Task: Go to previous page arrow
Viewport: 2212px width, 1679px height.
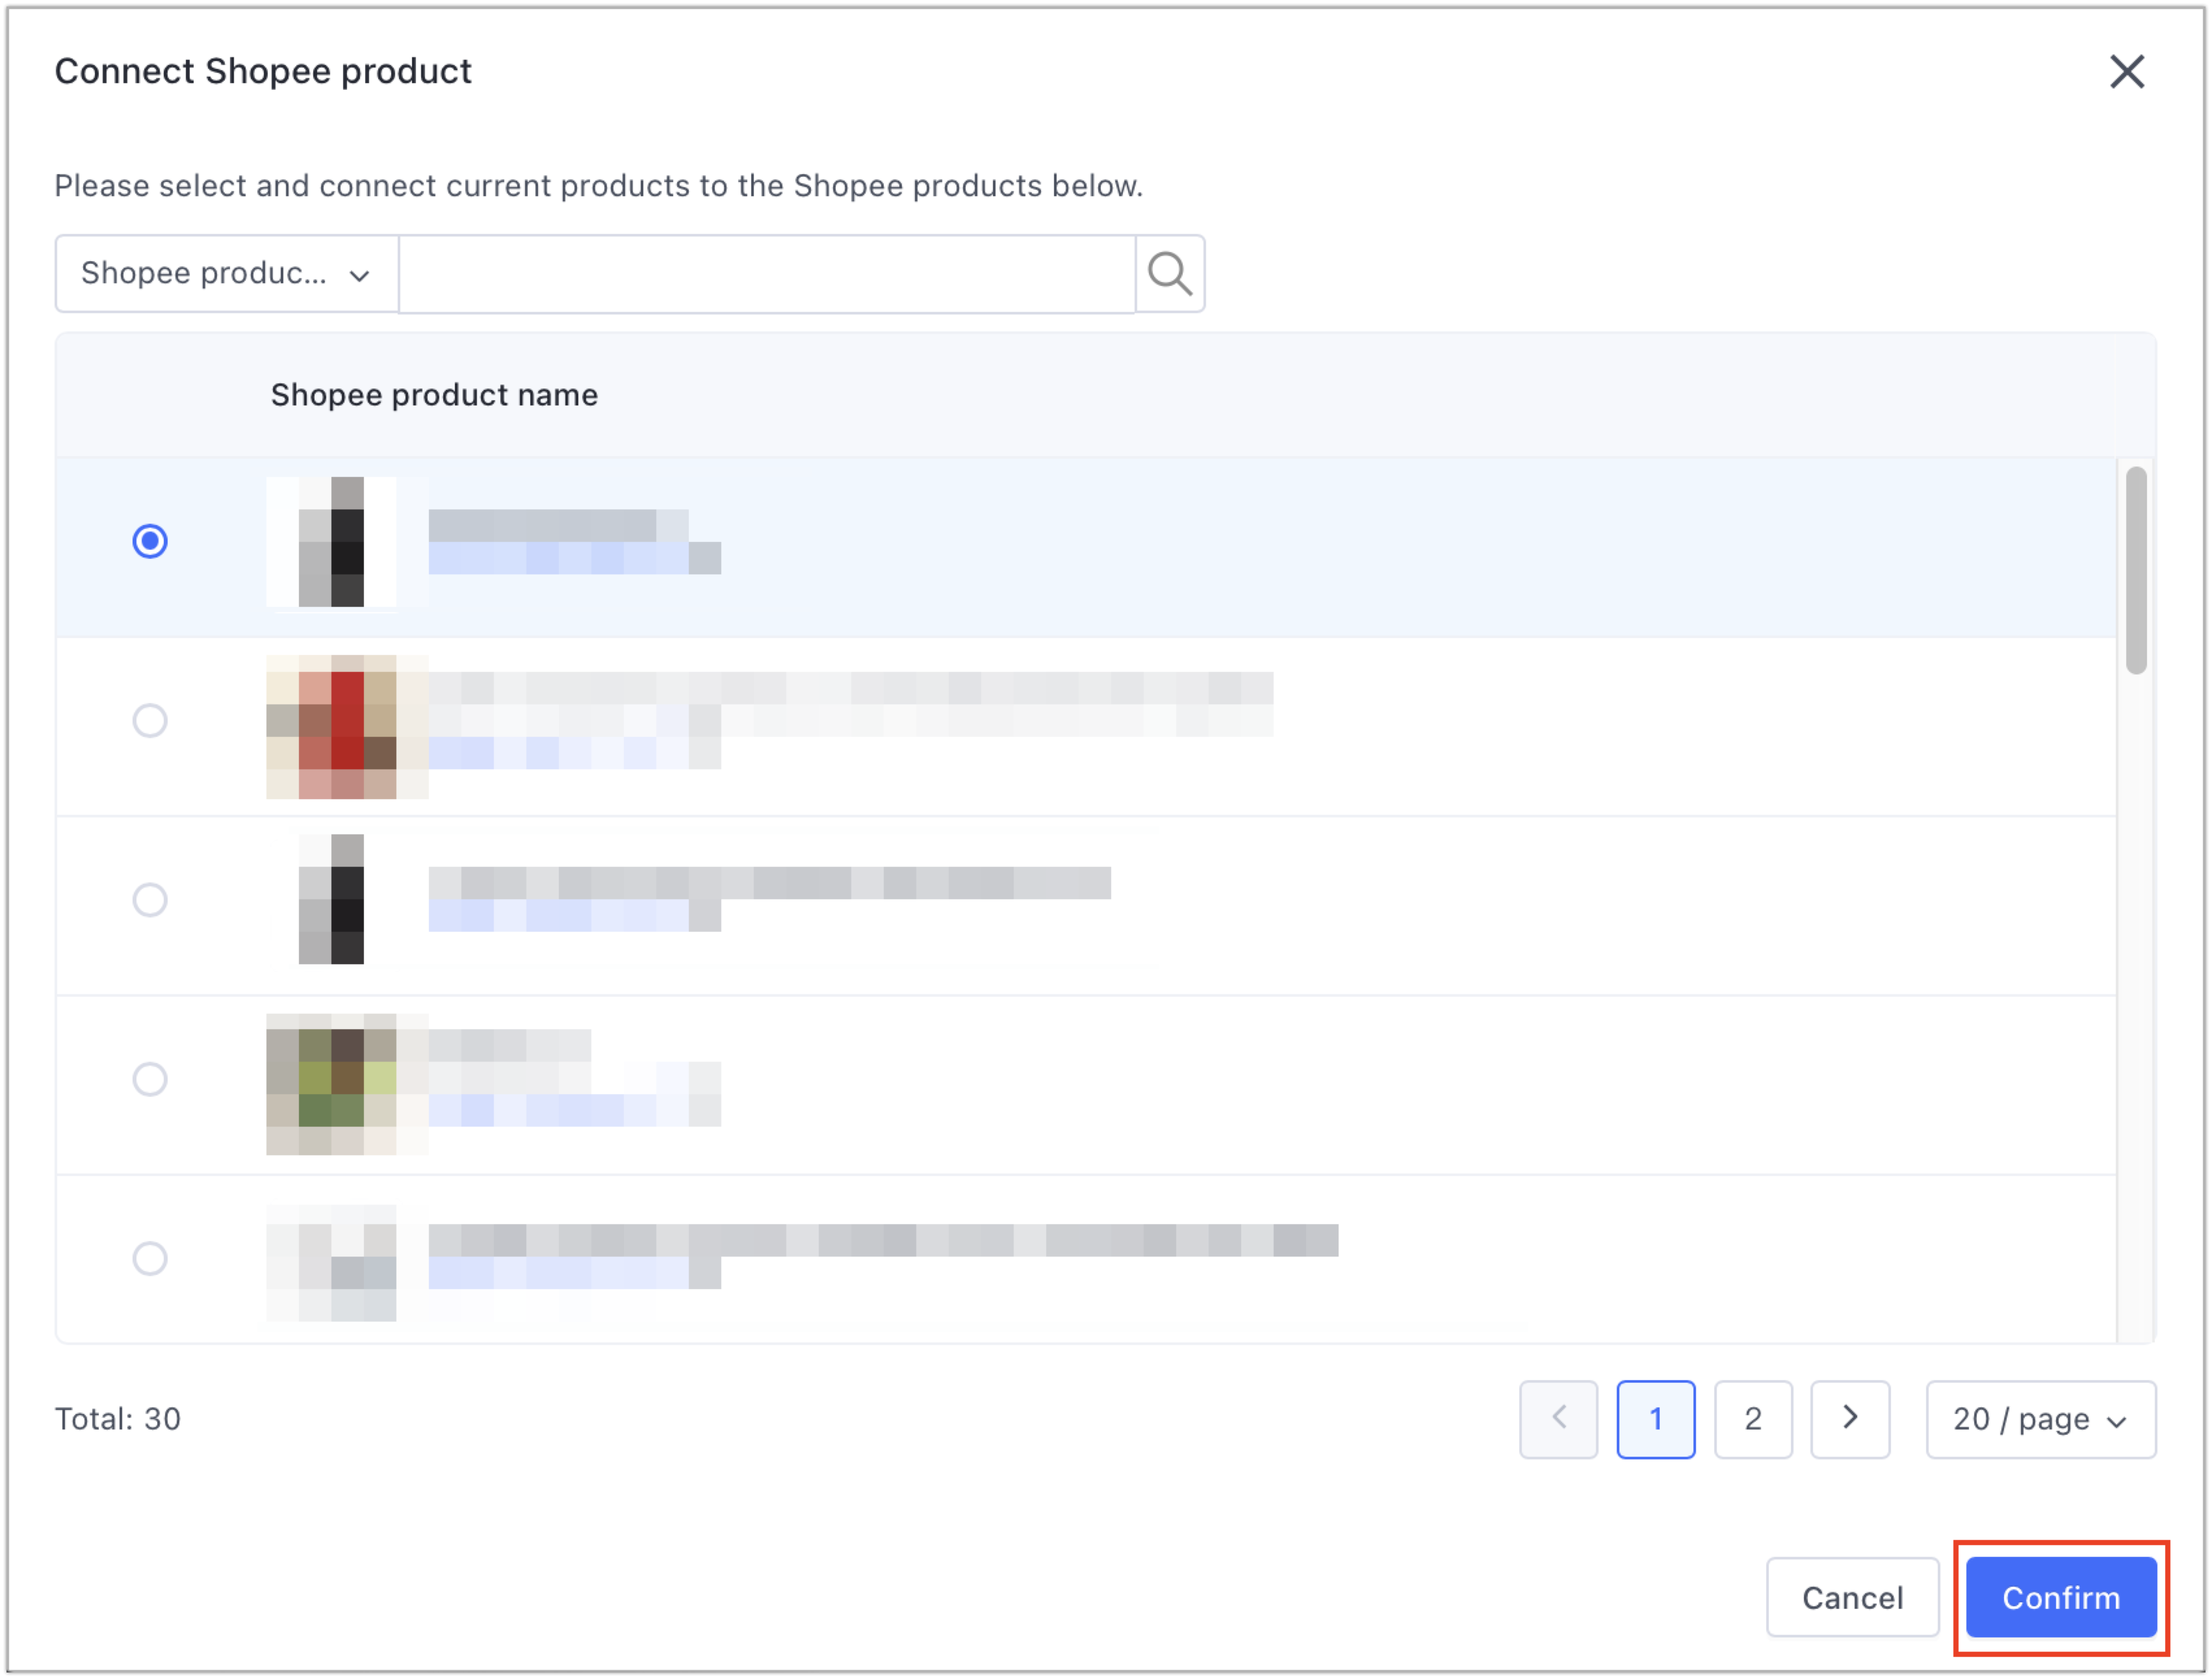Action: (x=1558, y=1418)
